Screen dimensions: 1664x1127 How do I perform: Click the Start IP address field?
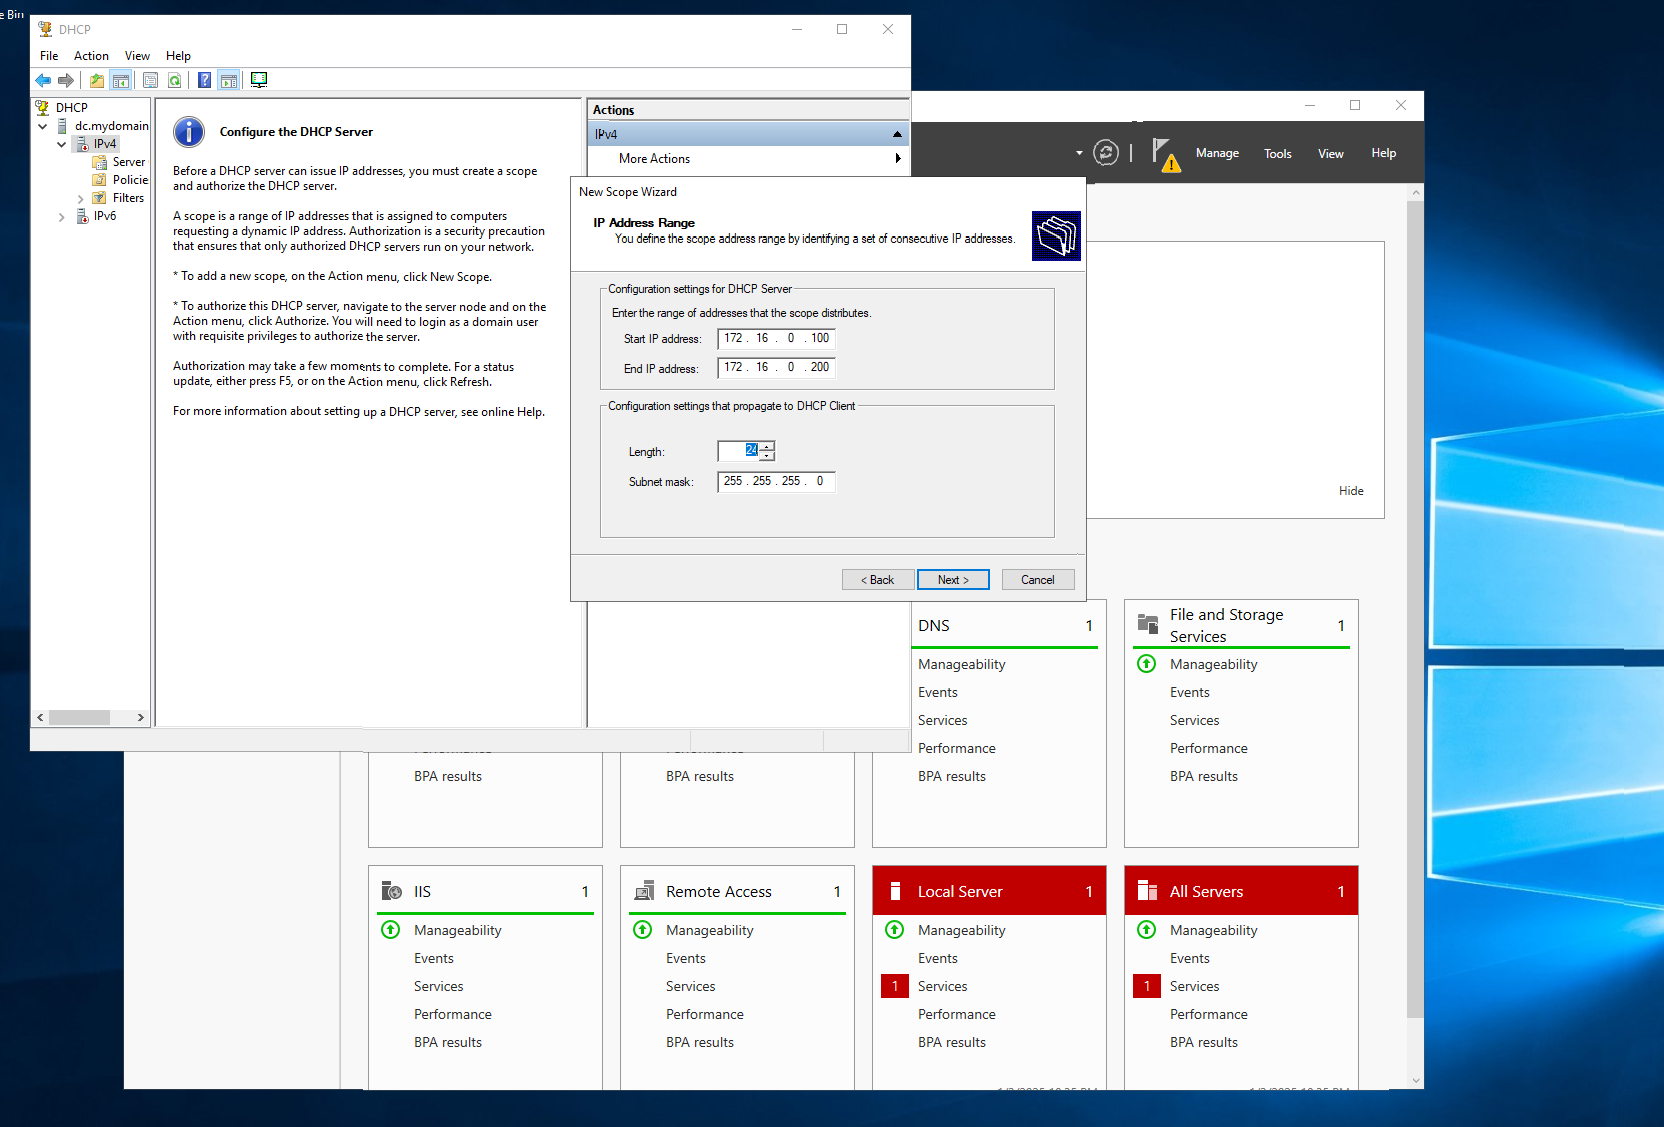click(776, 339)
